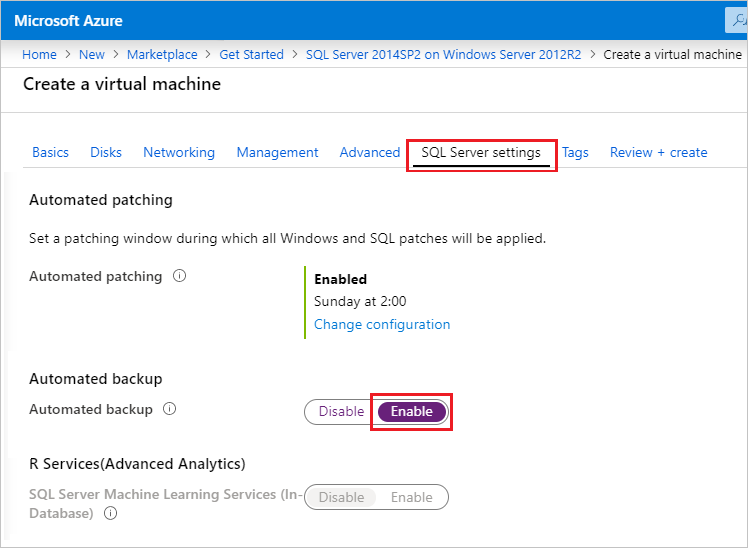Open Marketplace breadcrumb link
Image resolution: width=749 pixels, height=551 pixels.
[162, 54]
